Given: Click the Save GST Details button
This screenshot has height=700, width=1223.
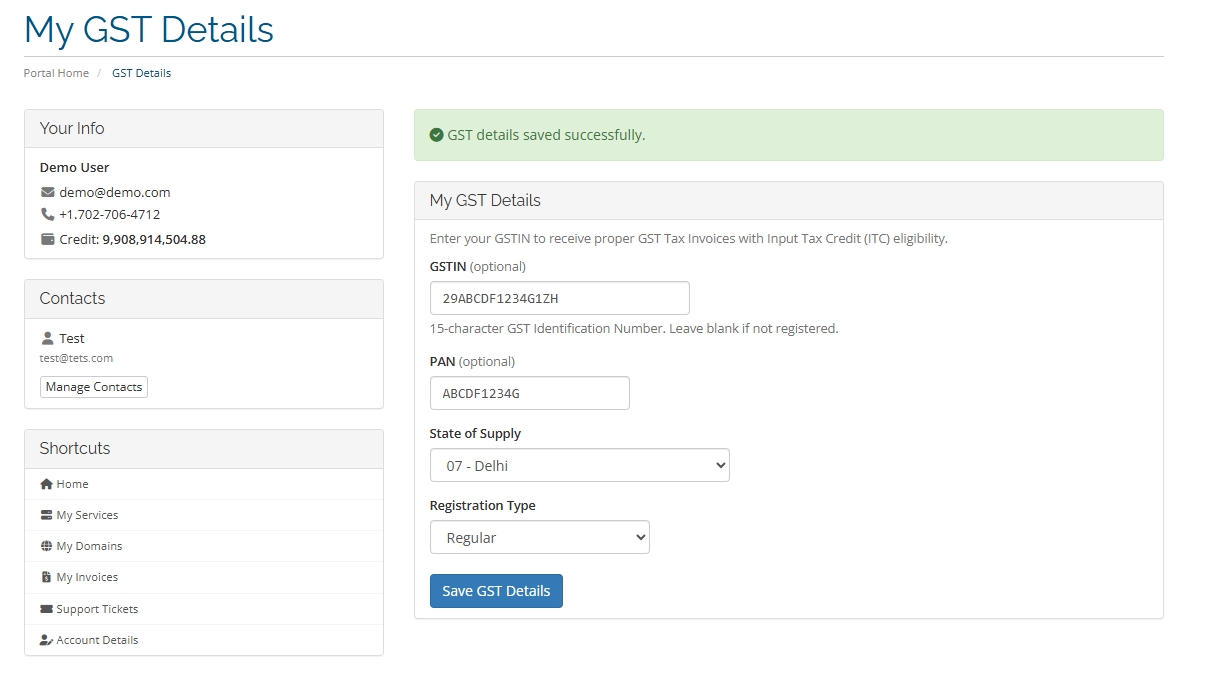Looking at the screenshot, I should coord(496,591).
